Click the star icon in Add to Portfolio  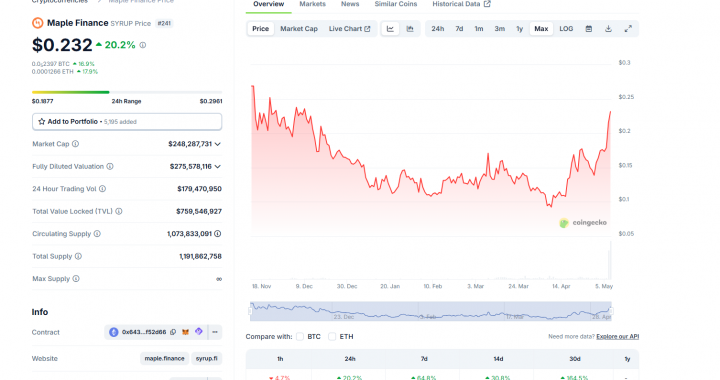coord(42,122)
